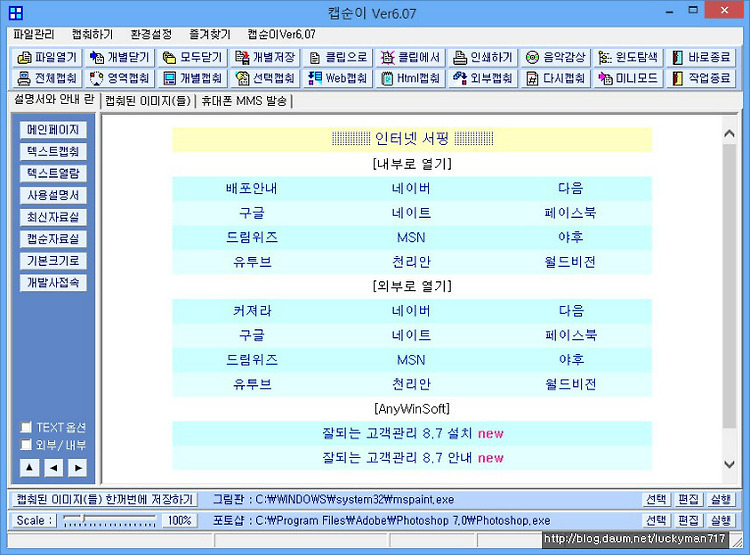Click the 최신자료실 sidebar button
750x555 pixels.
coord(53,217)
